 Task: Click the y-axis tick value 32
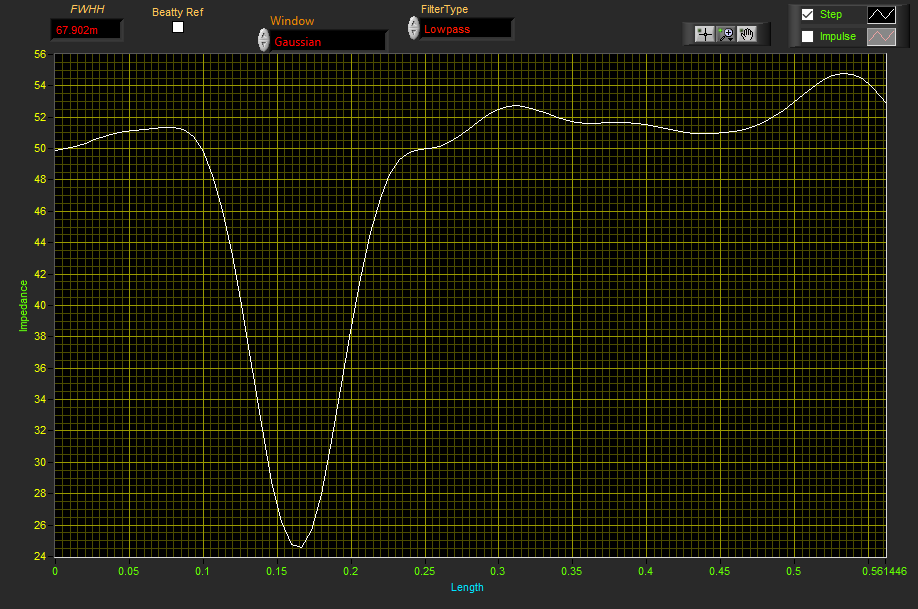pyautogui.click(x=40, y=430)
